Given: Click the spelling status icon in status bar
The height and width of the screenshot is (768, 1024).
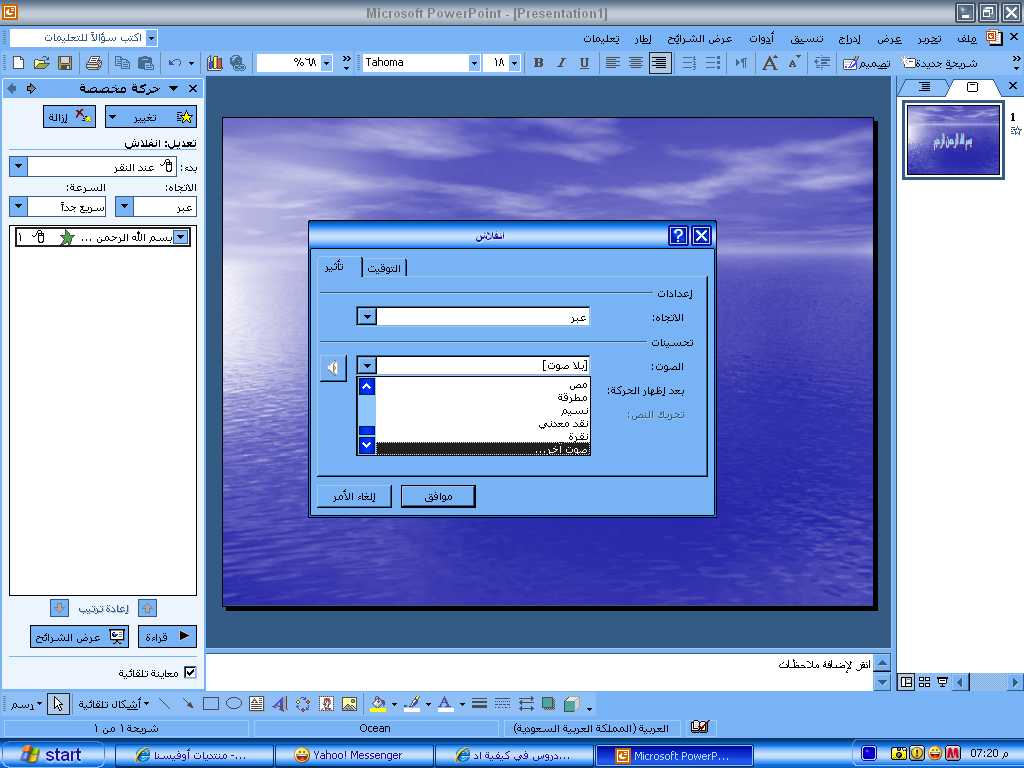Looking at the screenshot, I should [x=700, y=727].
